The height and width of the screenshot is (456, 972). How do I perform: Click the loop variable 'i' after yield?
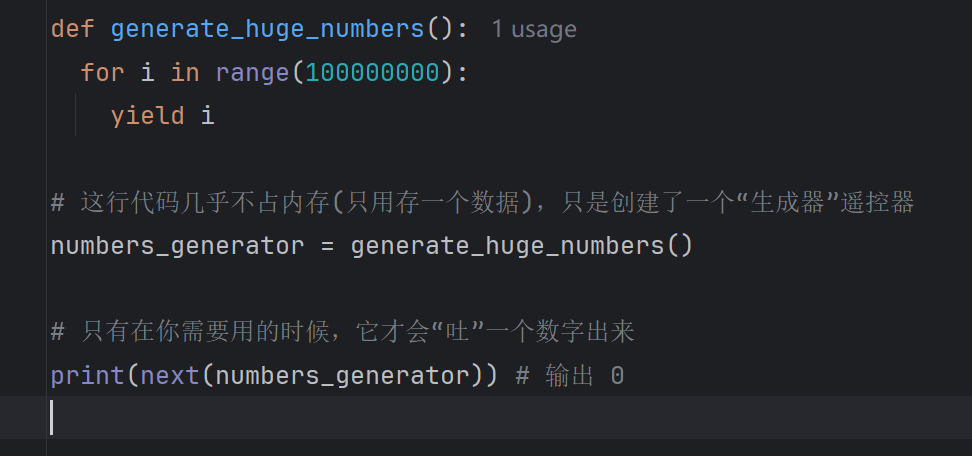pos(208,116)
